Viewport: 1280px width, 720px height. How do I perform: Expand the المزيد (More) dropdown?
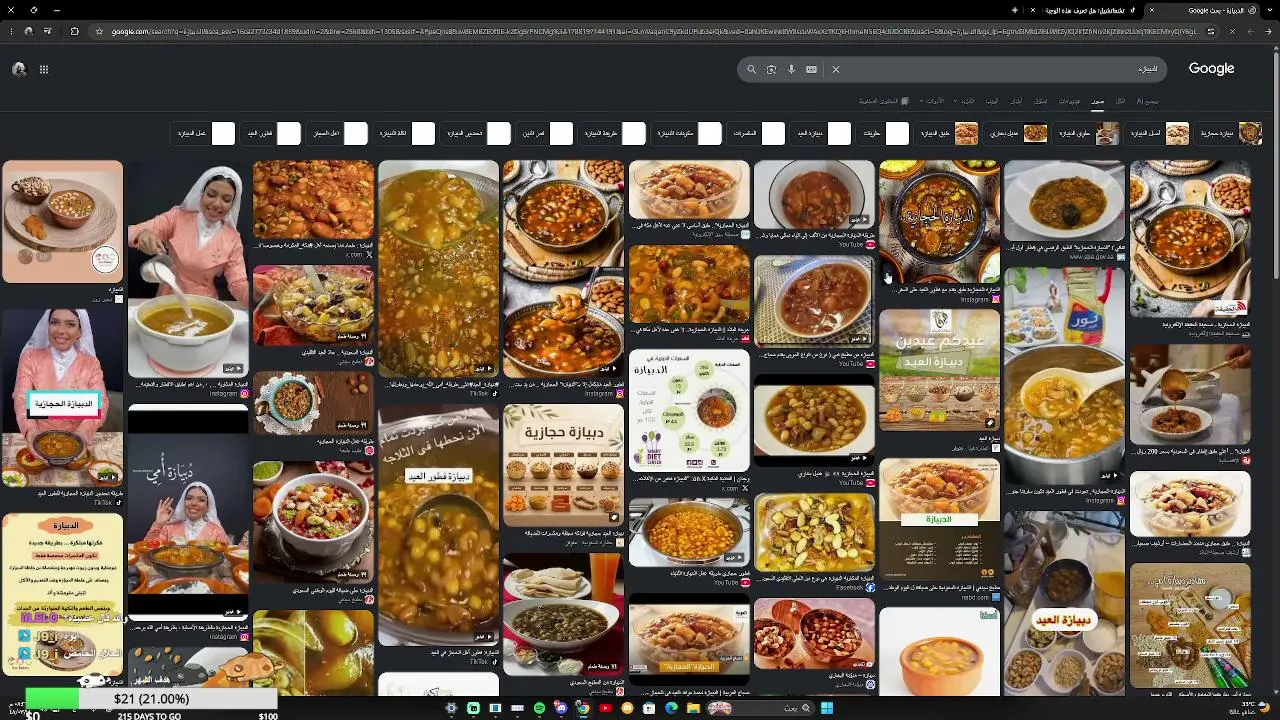[966, 101]
